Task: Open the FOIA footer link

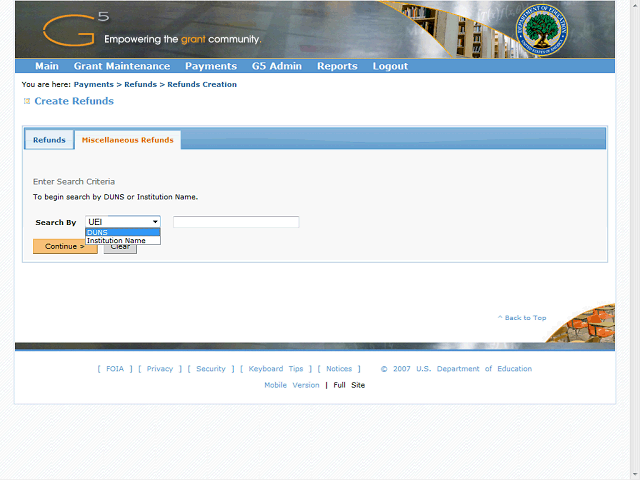Action: [x=115, y=369]
